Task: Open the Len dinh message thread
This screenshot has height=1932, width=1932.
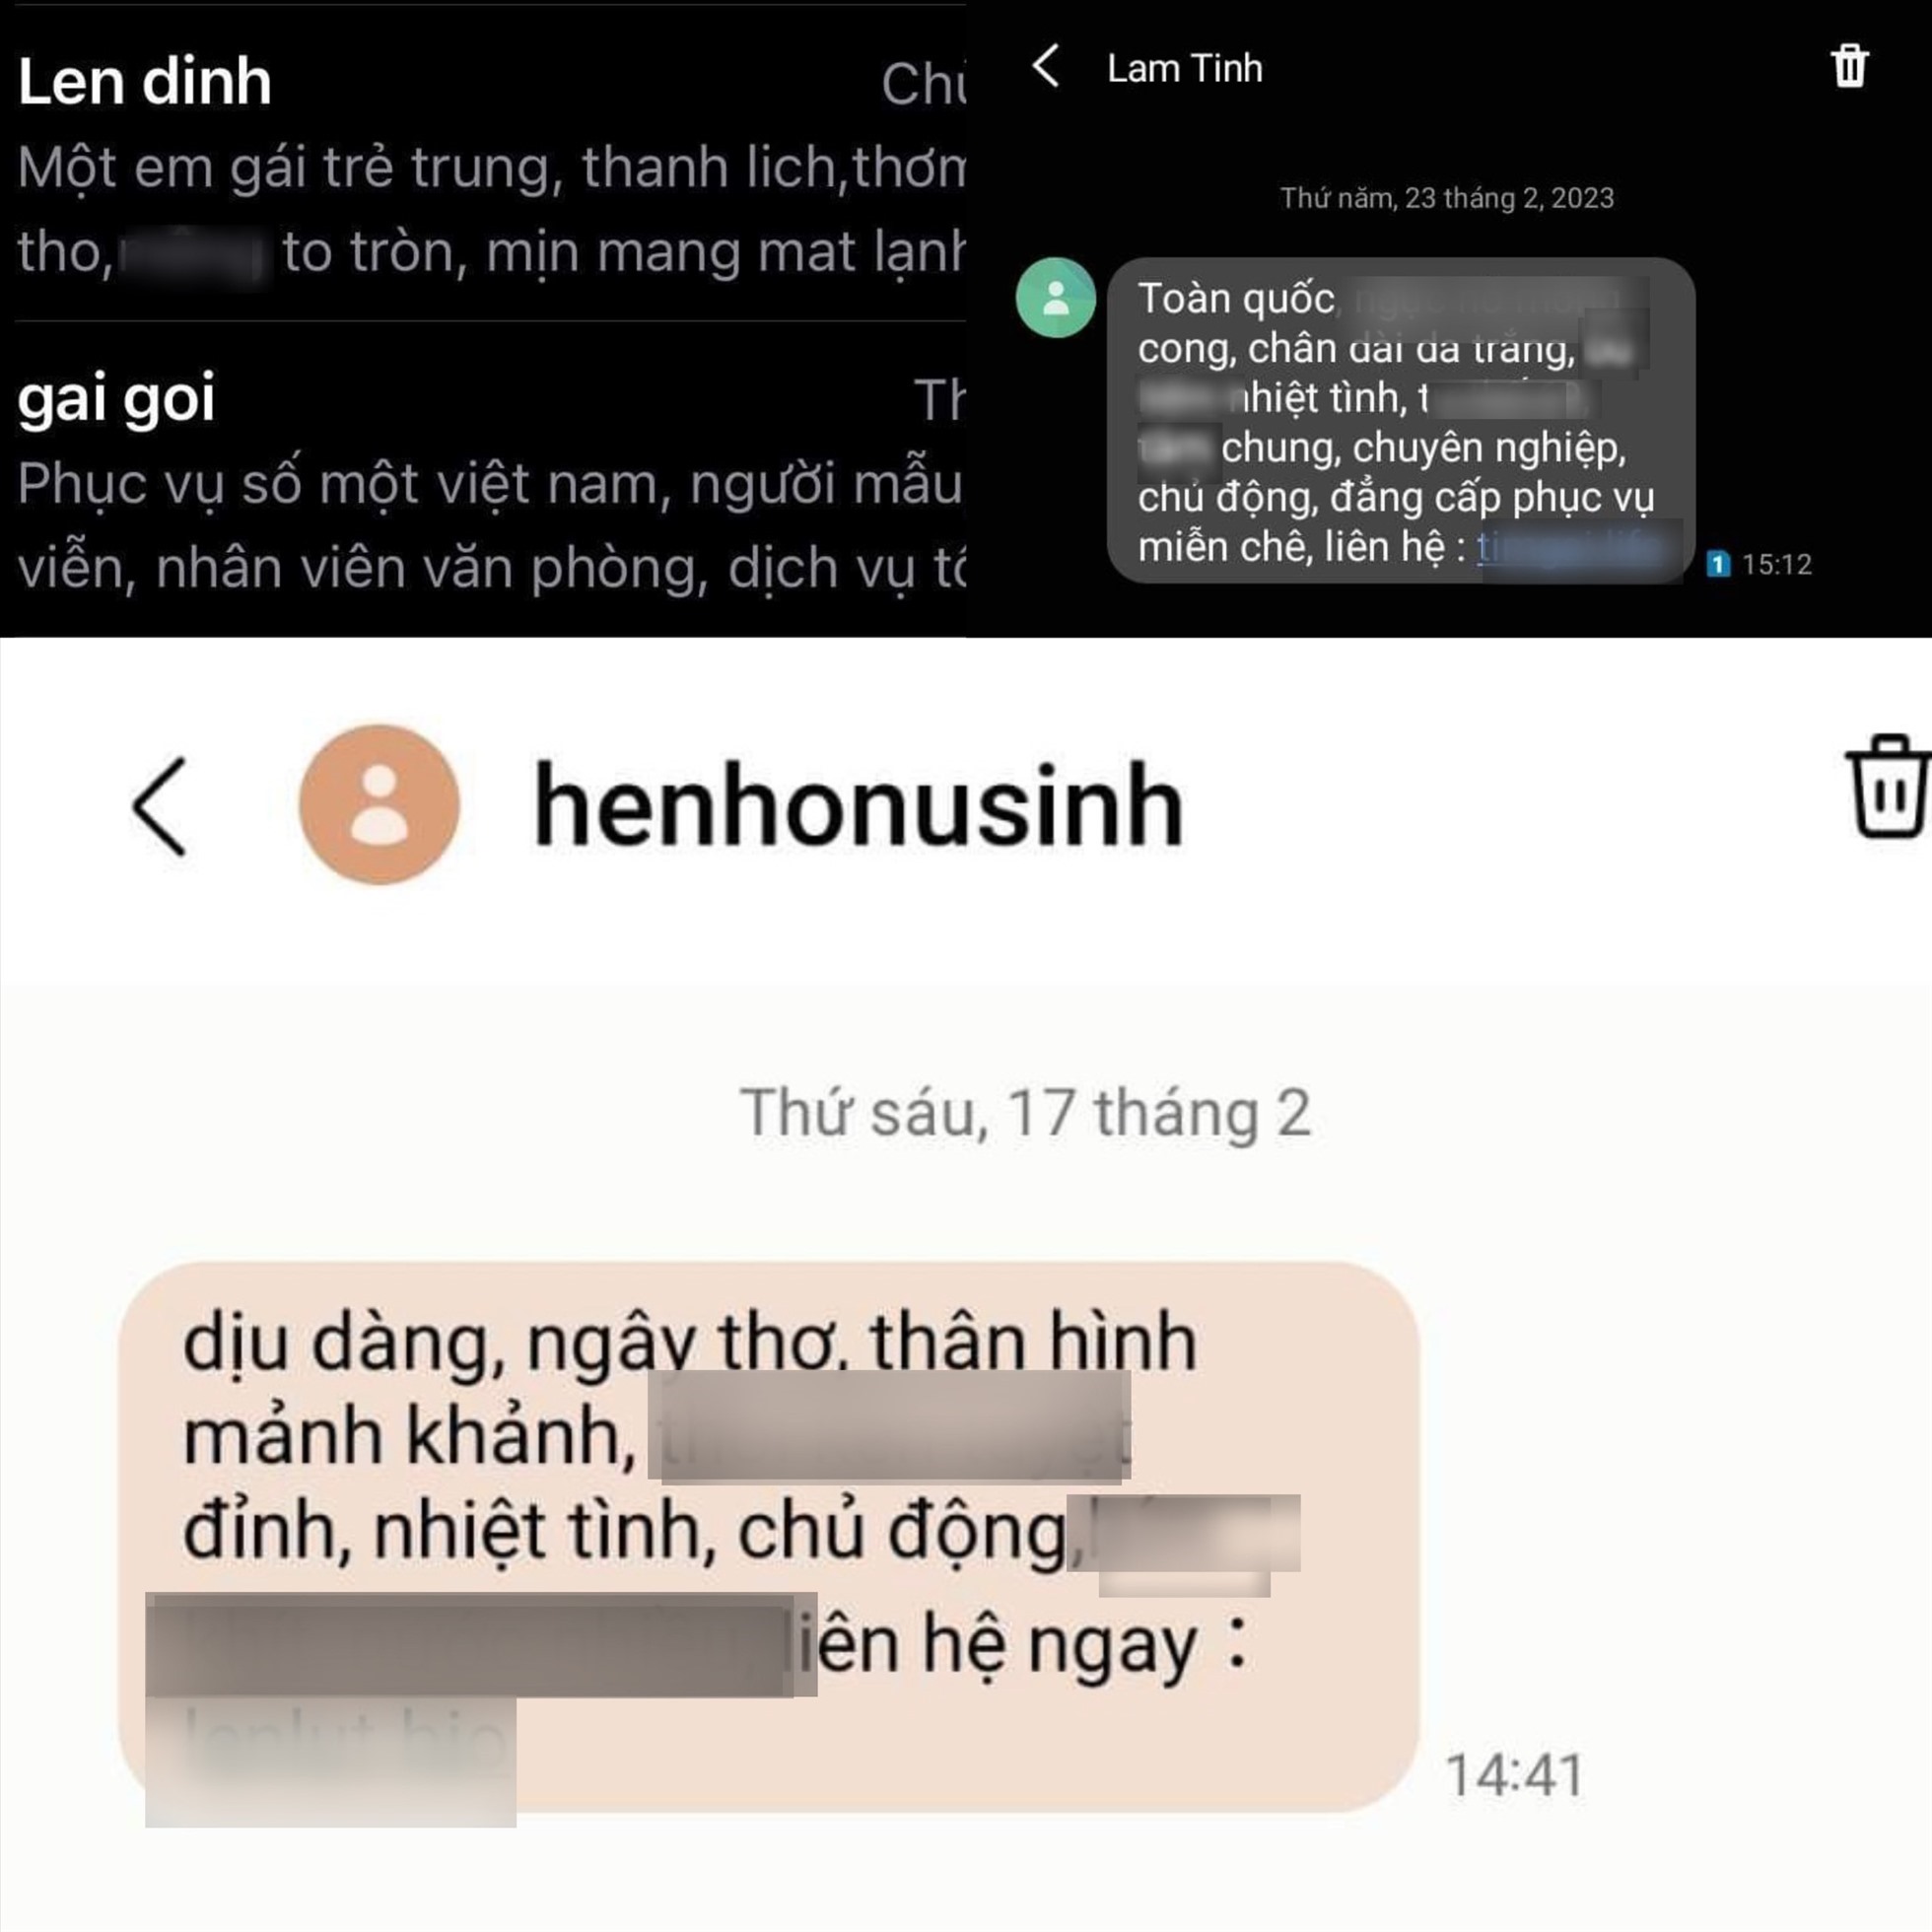Action: tap(483, 160)
